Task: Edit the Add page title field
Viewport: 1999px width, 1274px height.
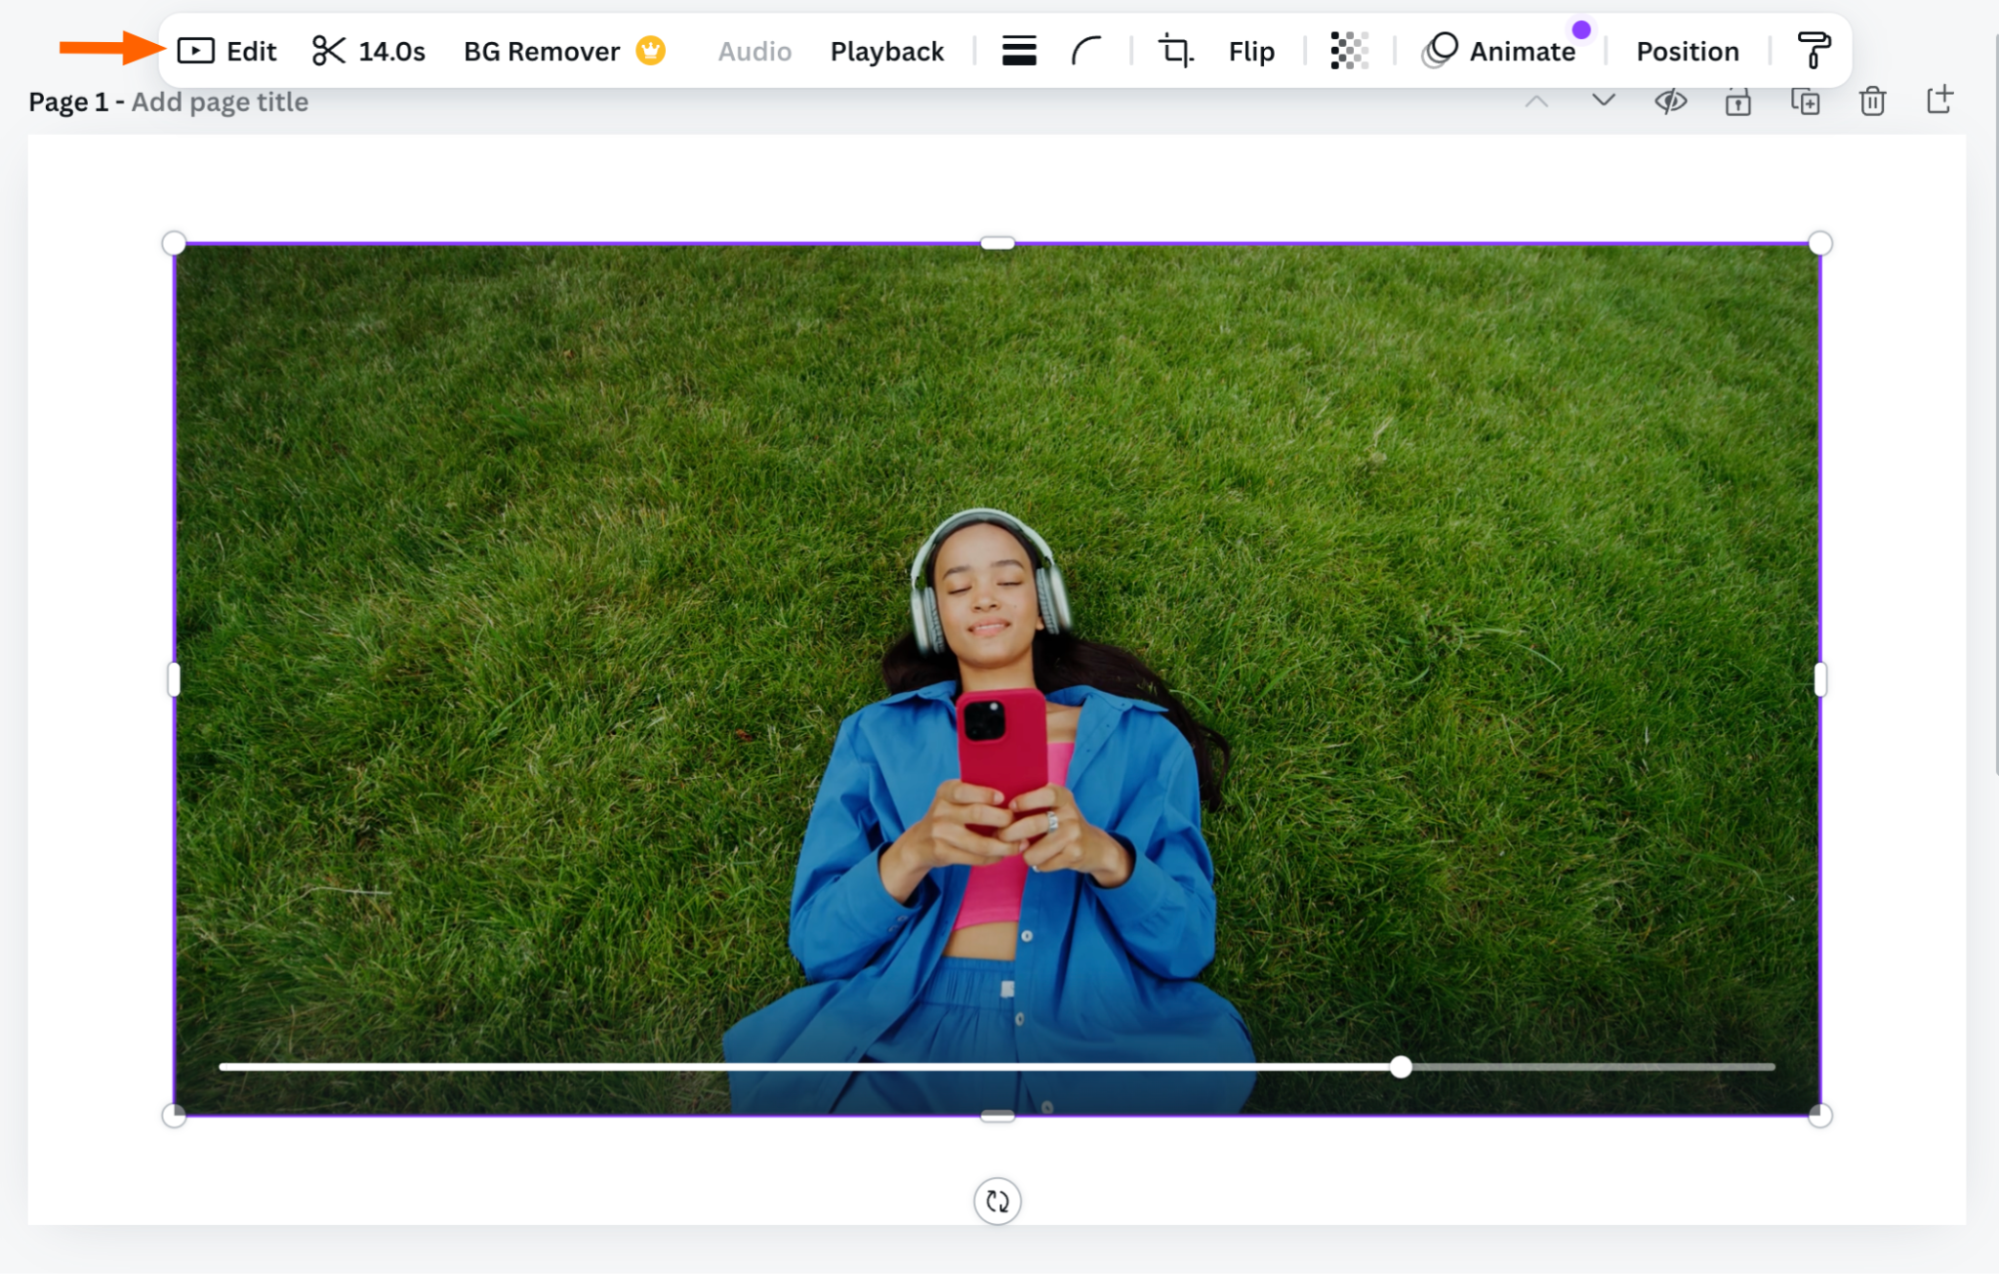Action: tap(220, 102)
